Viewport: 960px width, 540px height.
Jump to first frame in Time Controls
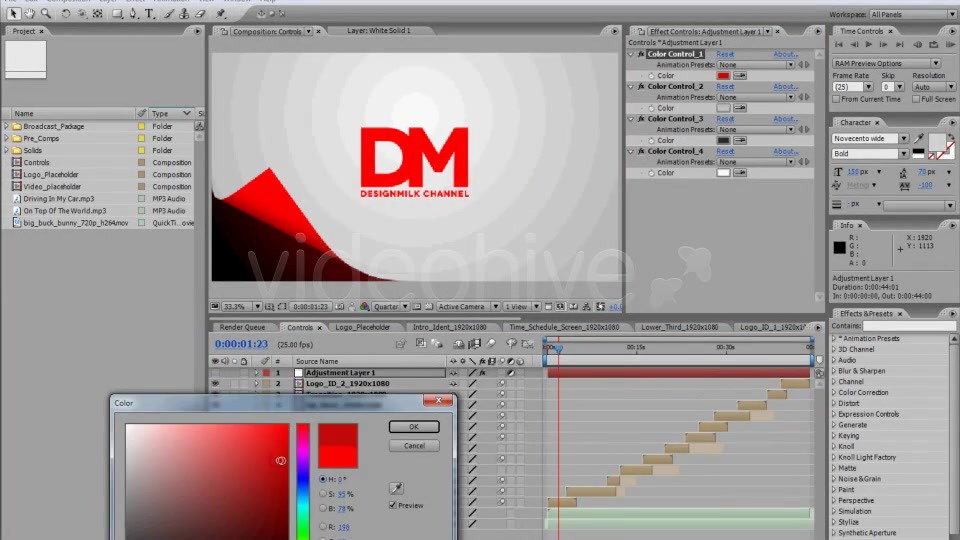point(839,45)
